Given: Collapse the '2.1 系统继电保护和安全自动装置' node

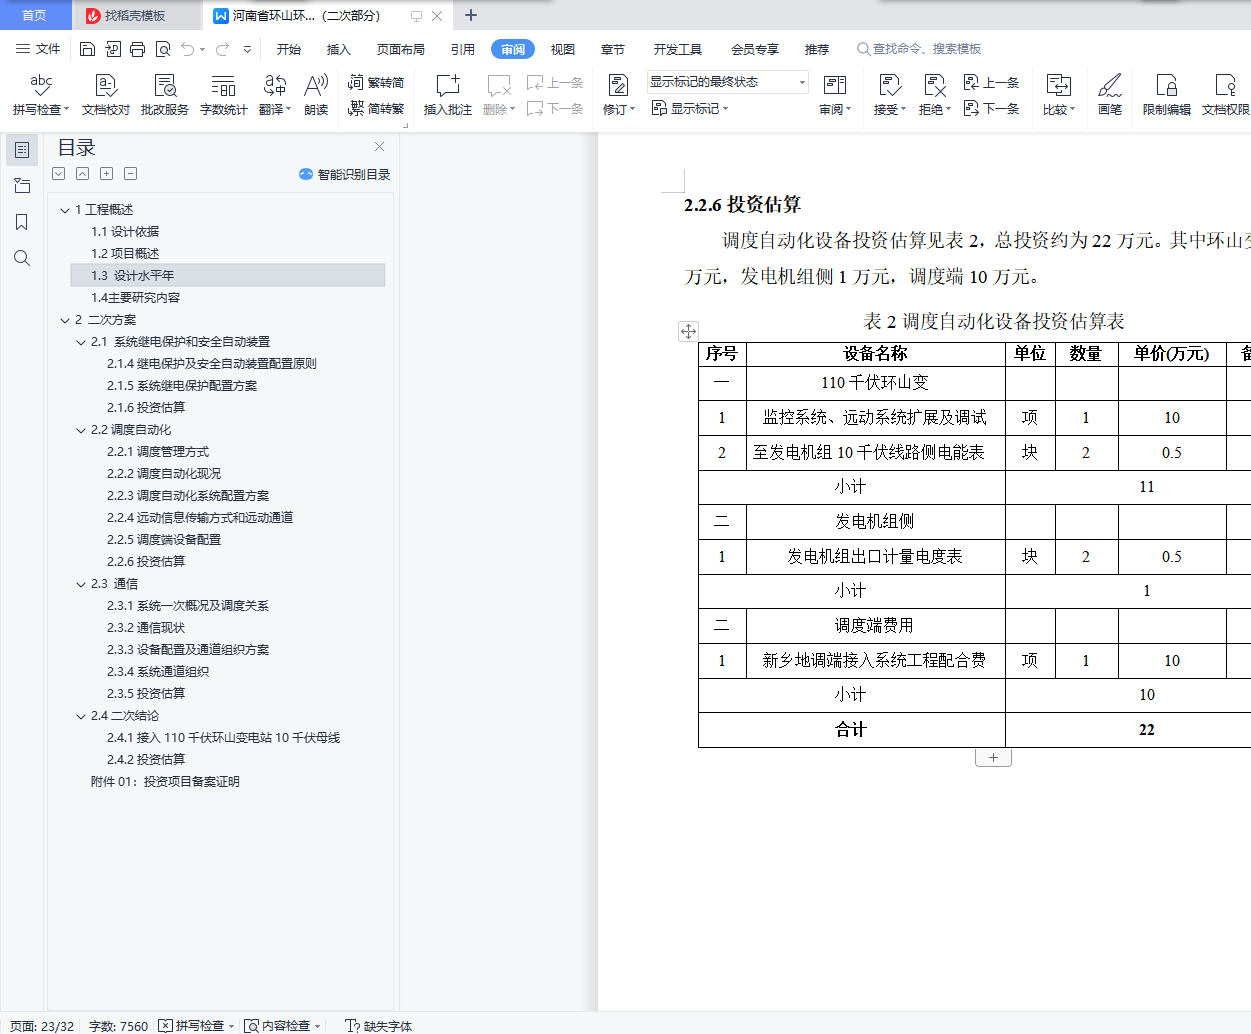Looking at the screenshot, I should coord(81,342).
